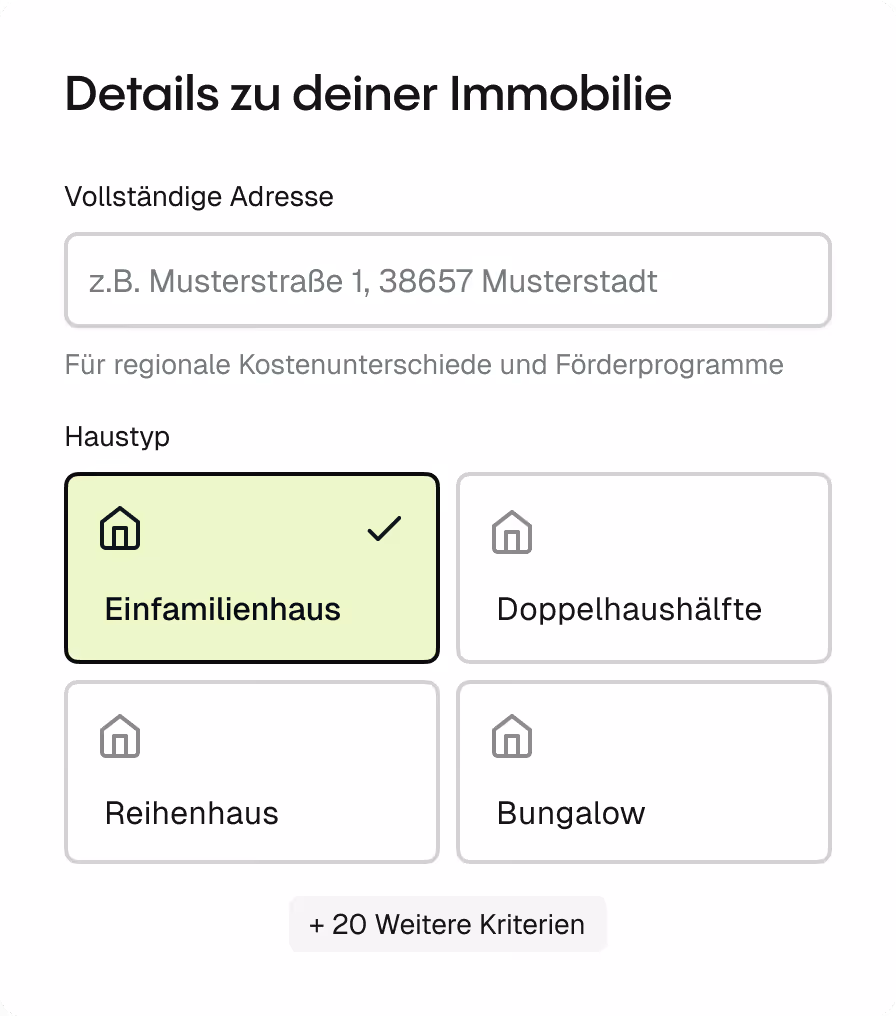Image resolution: width=896 pixels, height=1016 pixels.
Task: Select Doppelhaushälfte as house type
Action: (x=643, y=567)
